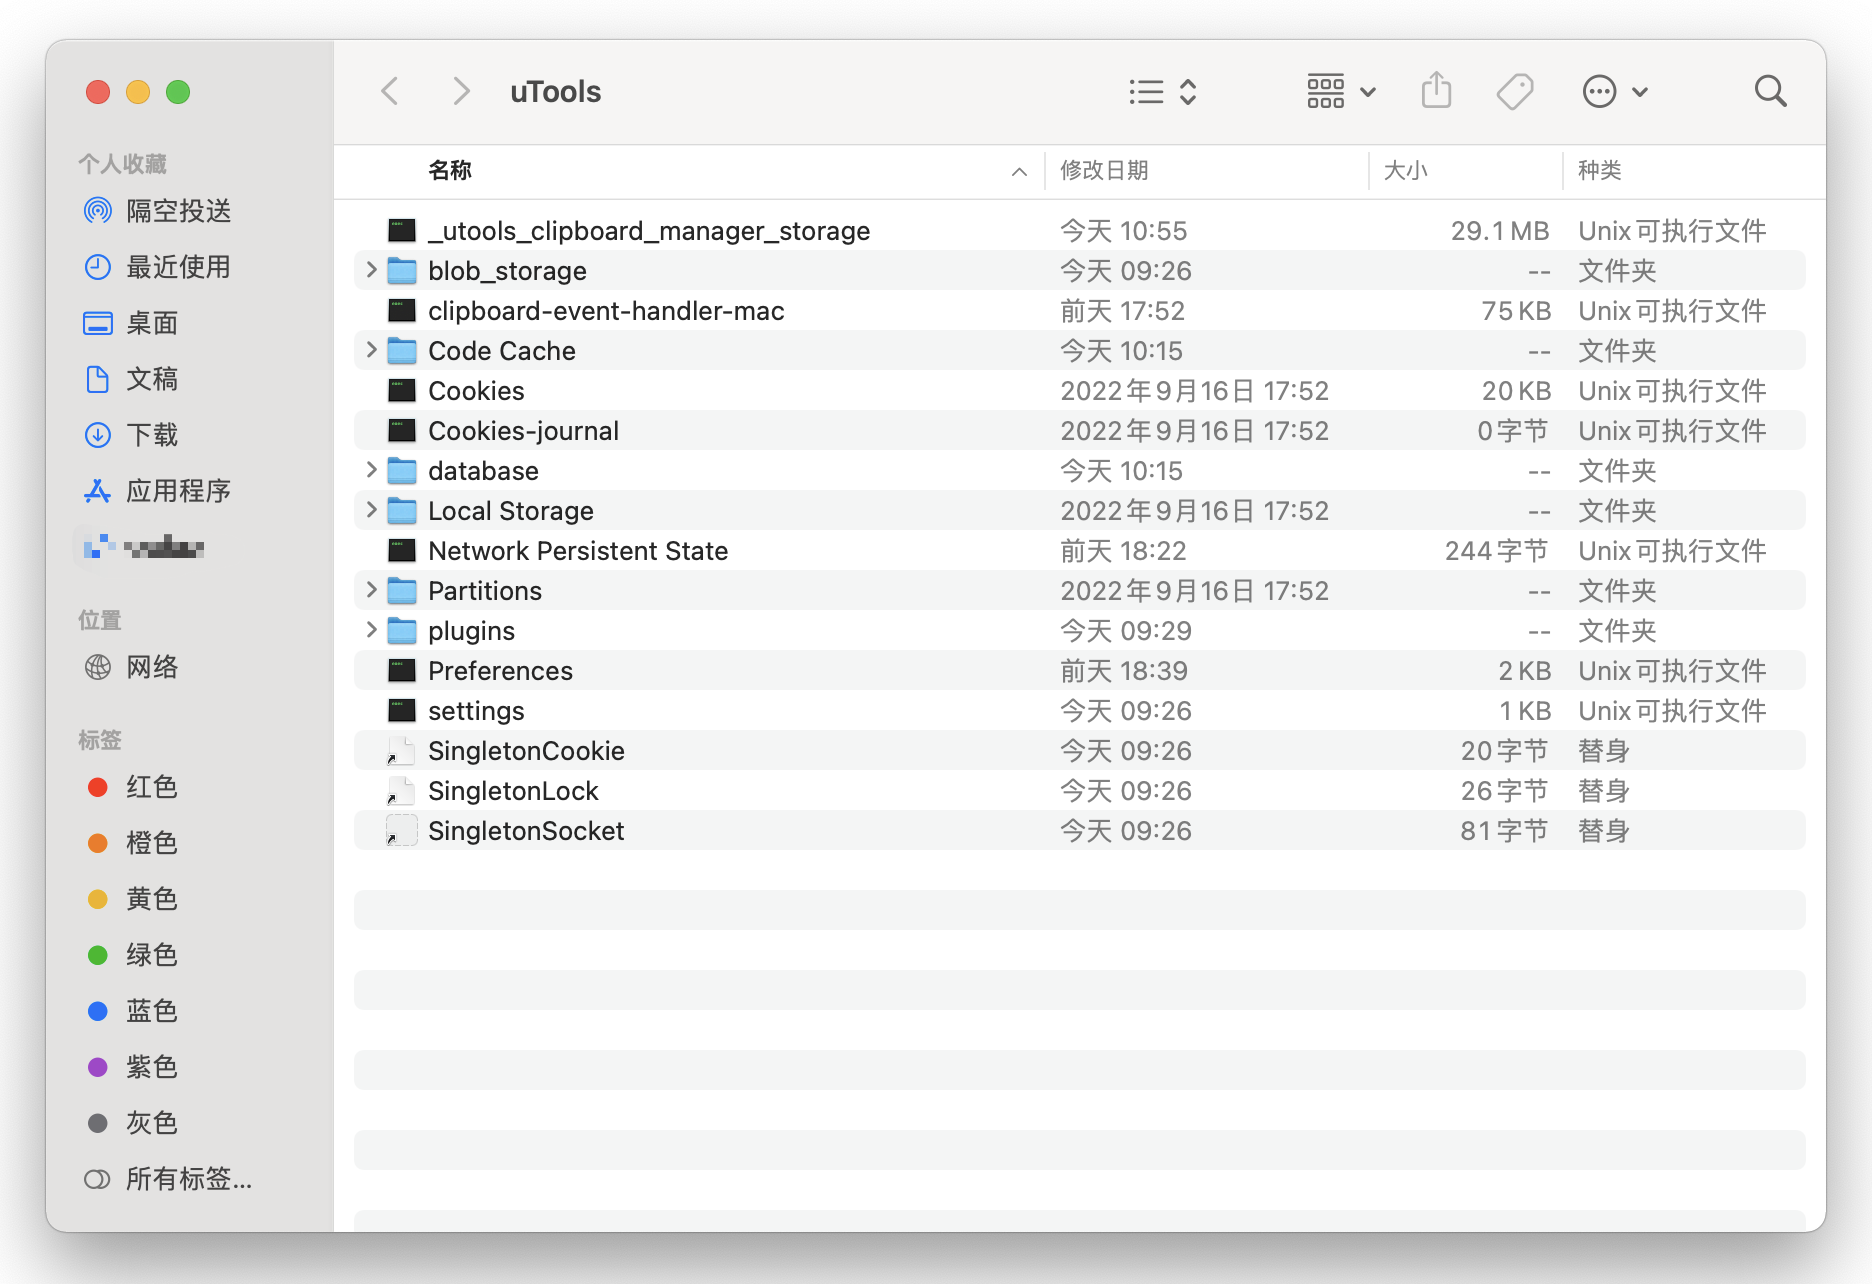Select the settings file icon
The width and height of the screenshot is (1872, 1284).
pyautogui.click(x=402, y=711)
